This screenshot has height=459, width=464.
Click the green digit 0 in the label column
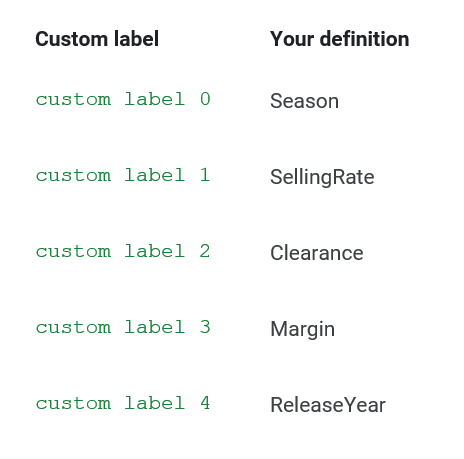pyautogui.click(x=205, y=99)
